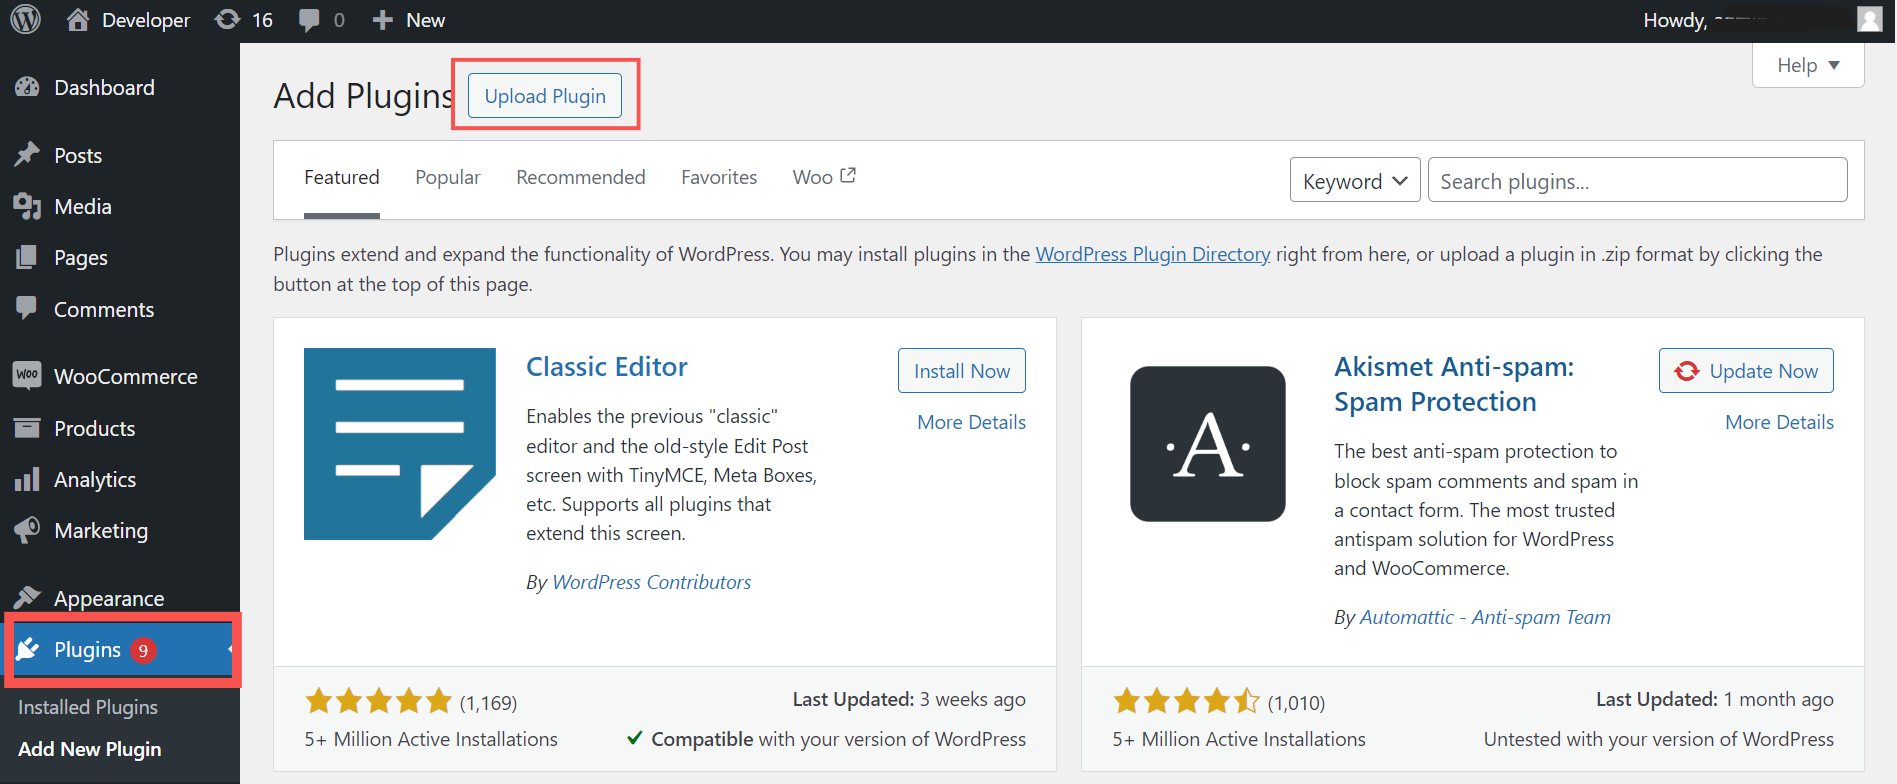1897x784 pixels.
Task: Click the WooCommerce woo icon
Action: click(27, 375)
